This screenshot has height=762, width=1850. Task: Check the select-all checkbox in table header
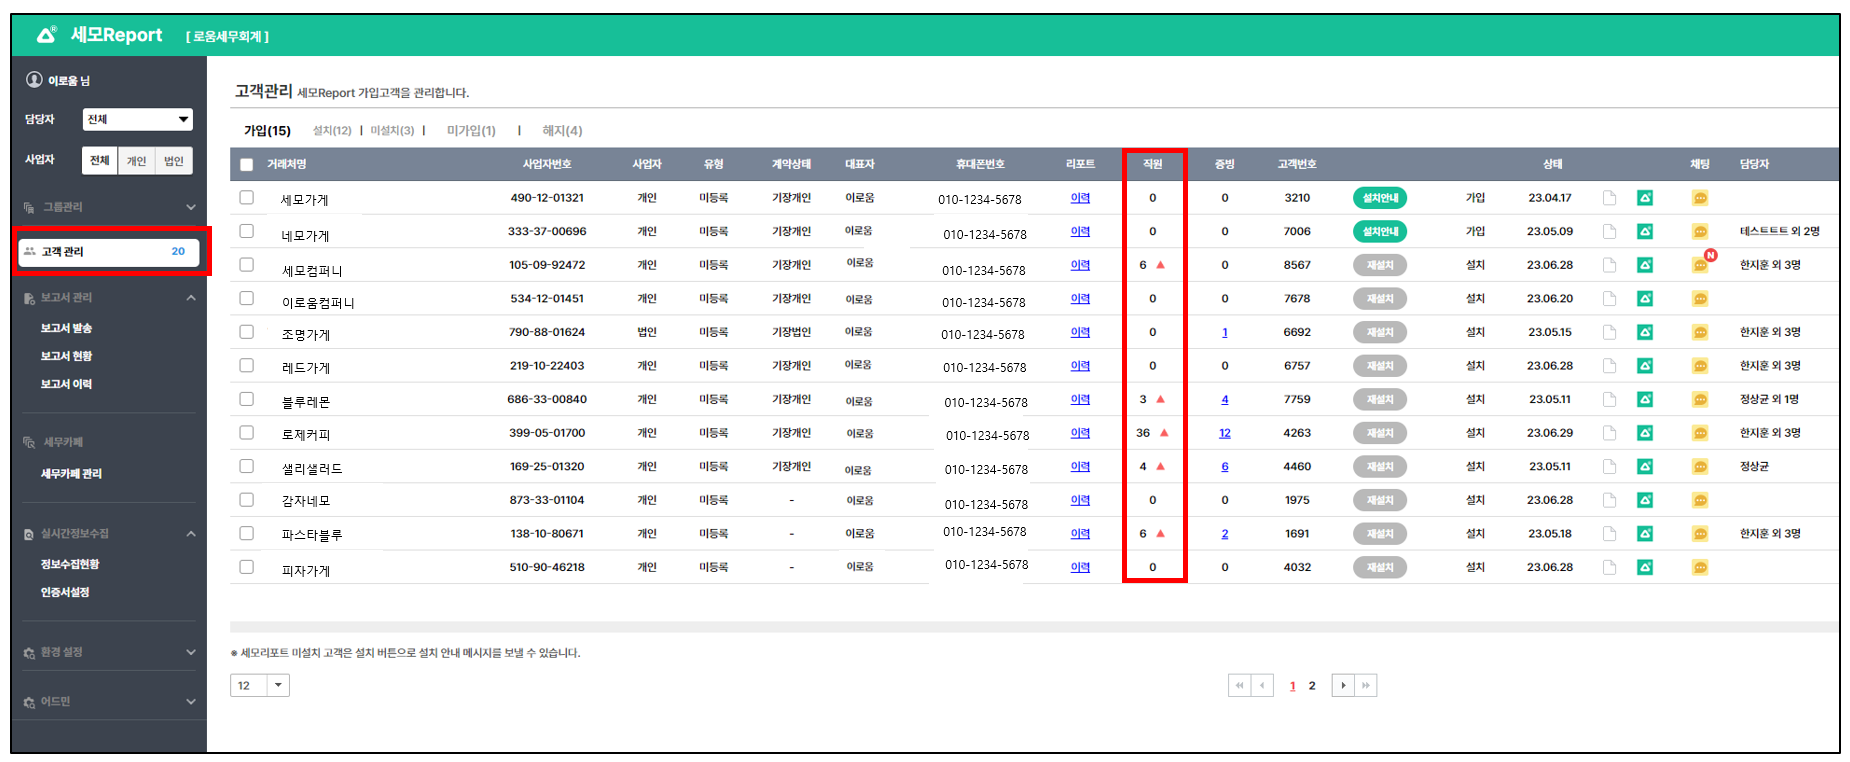point(246,165)
